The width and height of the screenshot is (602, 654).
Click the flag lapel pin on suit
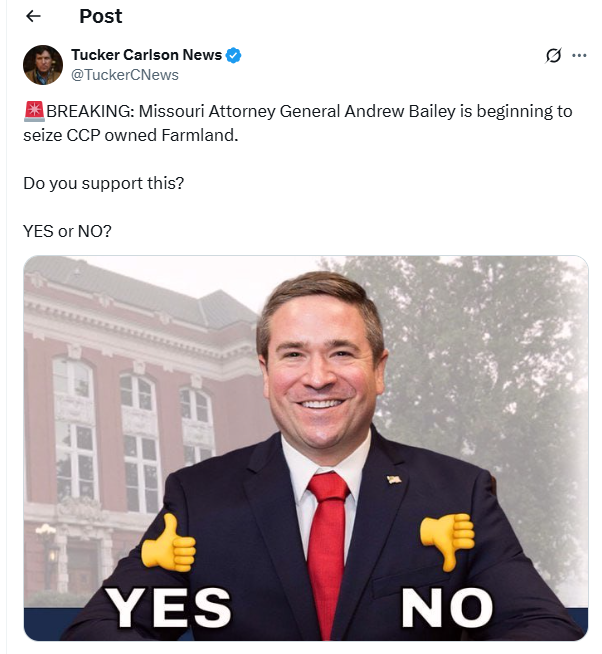(394, 479)
